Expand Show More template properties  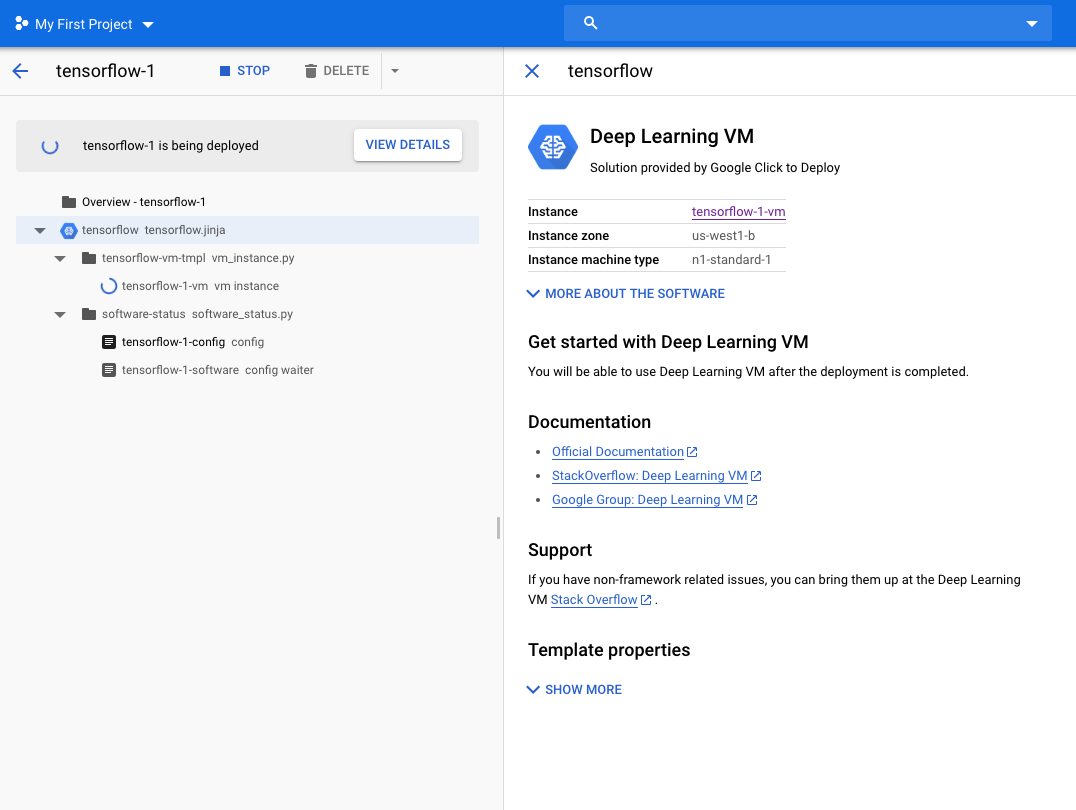coord(574,690)
